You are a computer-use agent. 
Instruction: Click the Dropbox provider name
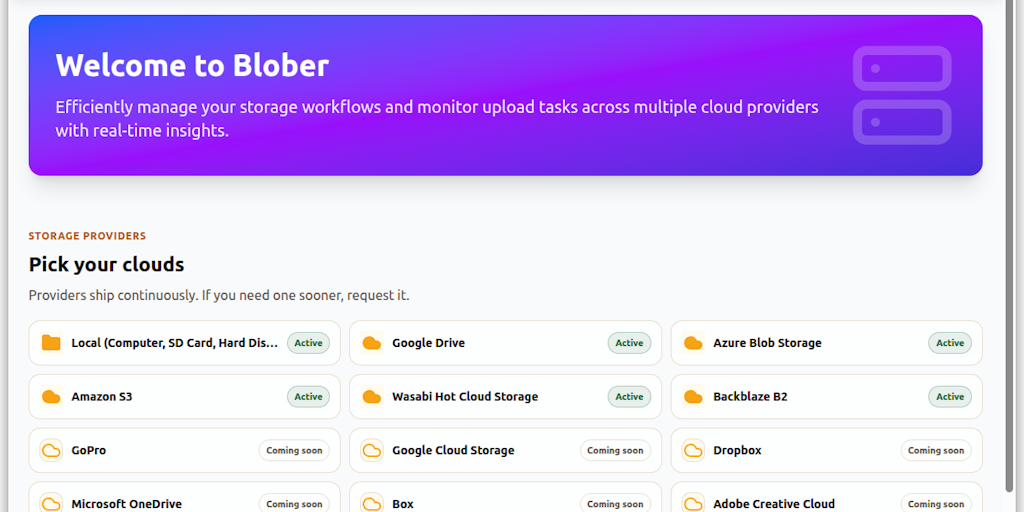coord(737,451)
